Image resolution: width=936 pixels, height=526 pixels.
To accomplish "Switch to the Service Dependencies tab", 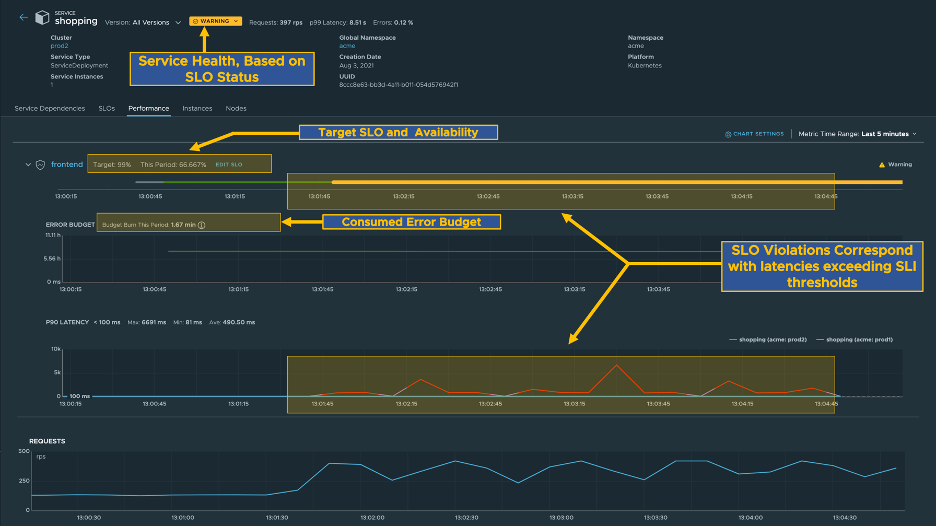I will click(50, 108).
